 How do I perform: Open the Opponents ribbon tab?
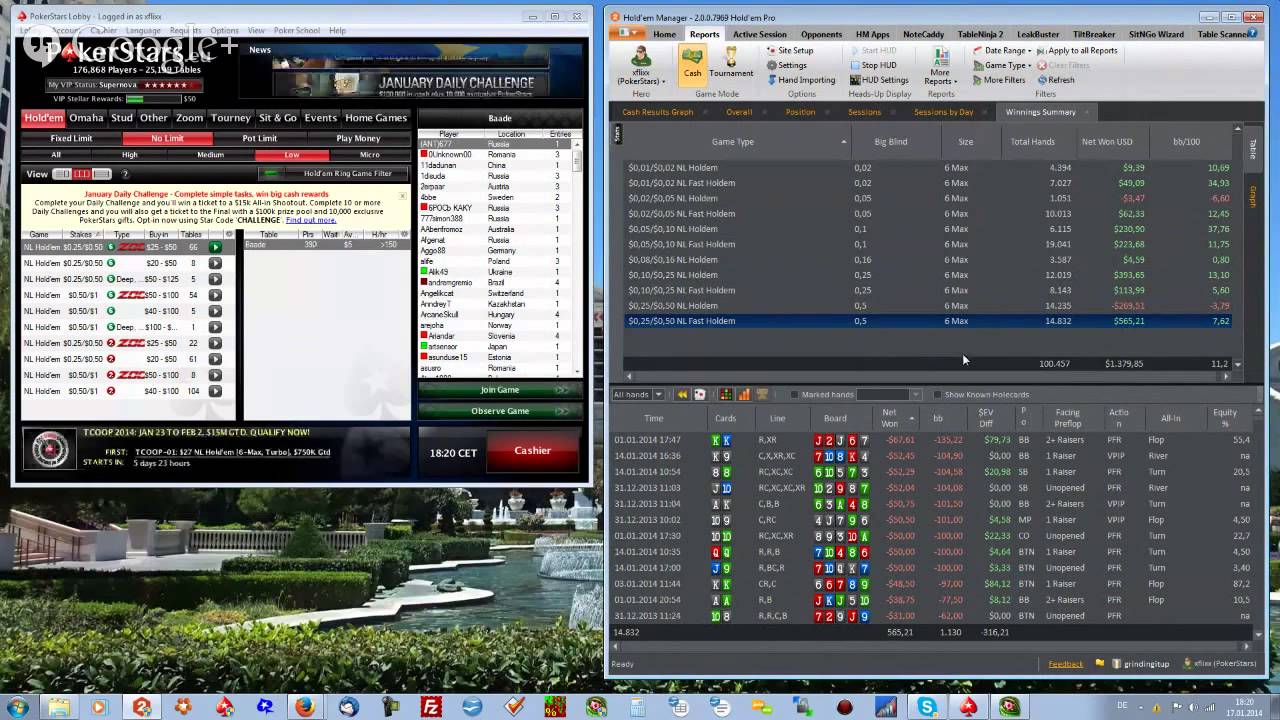[x=821, y=34]
